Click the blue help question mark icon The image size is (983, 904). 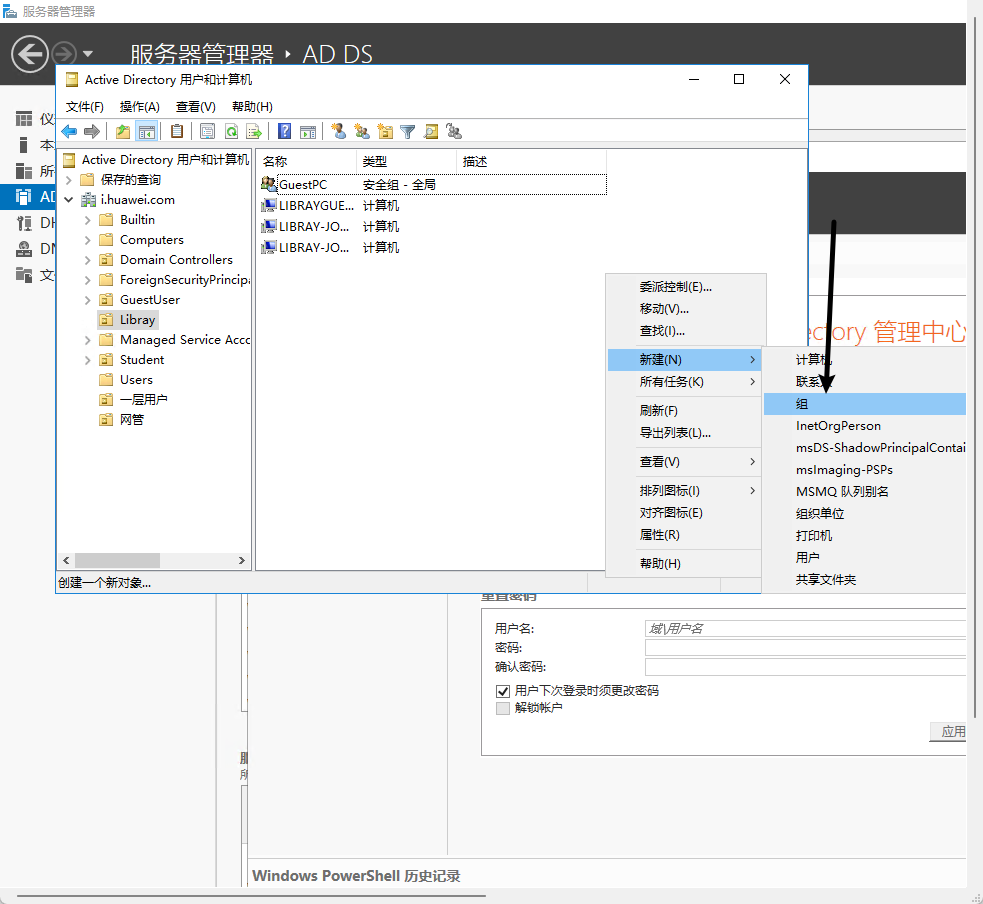click(285, 131)
